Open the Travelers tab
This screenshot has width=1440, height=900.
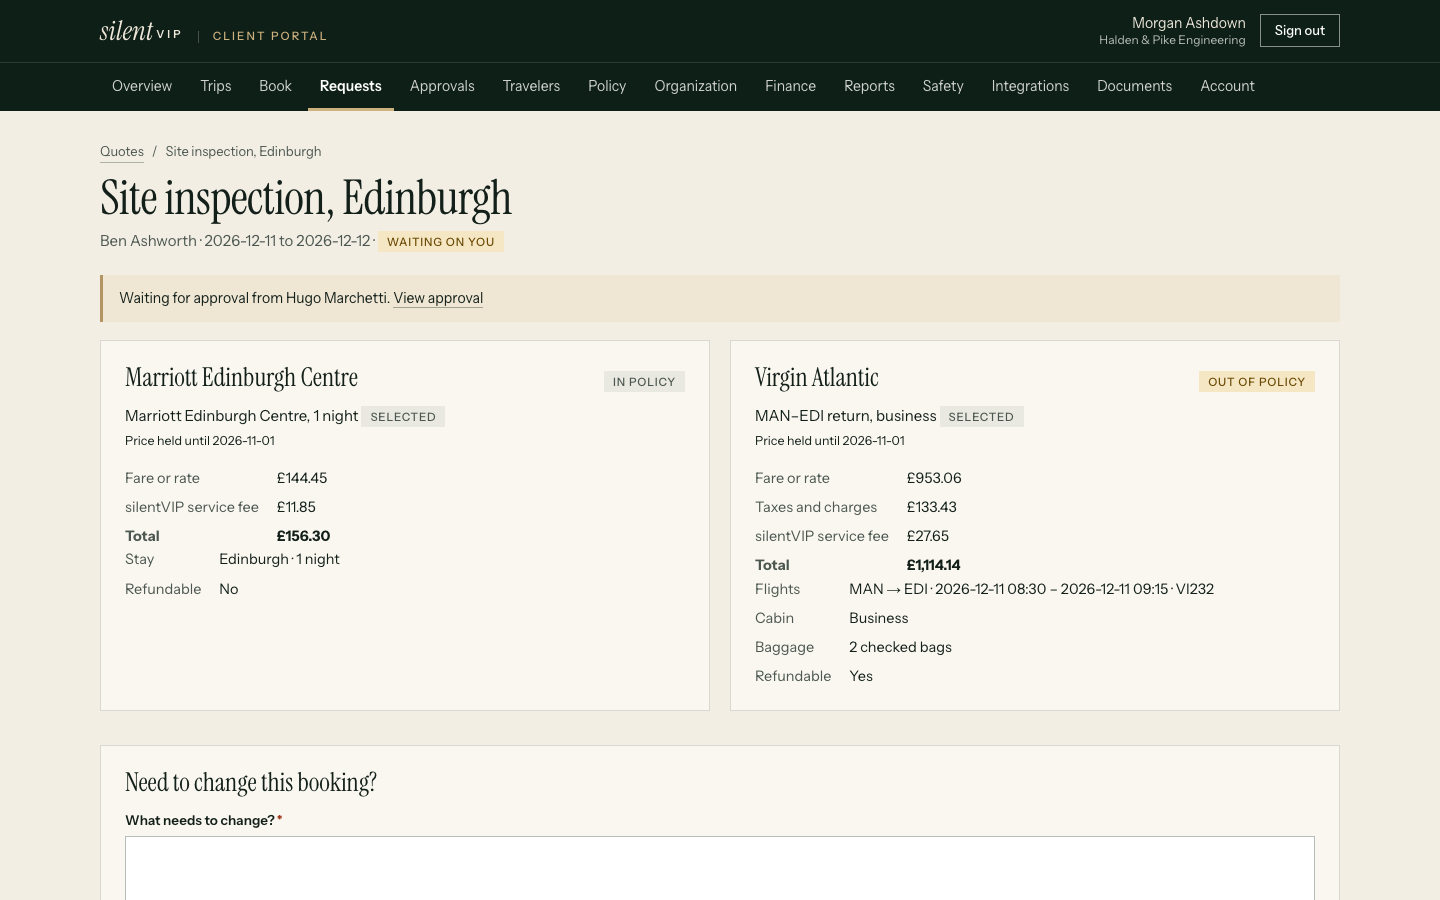pos(531,86)
